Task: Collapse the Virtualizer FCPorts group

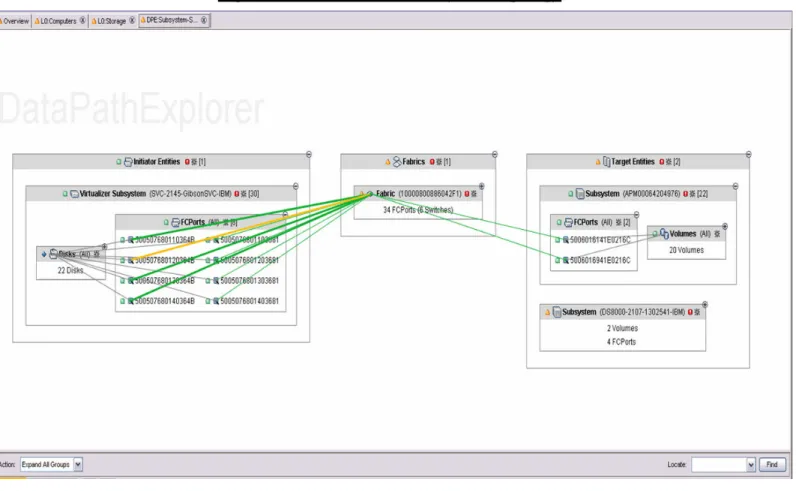Action: coord(285,215)
